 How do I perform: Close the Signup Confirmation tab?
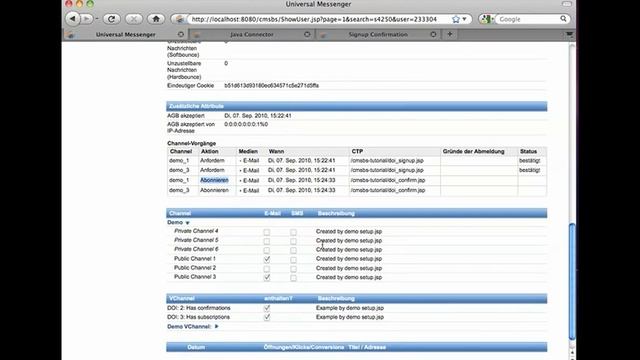[433, 34]
